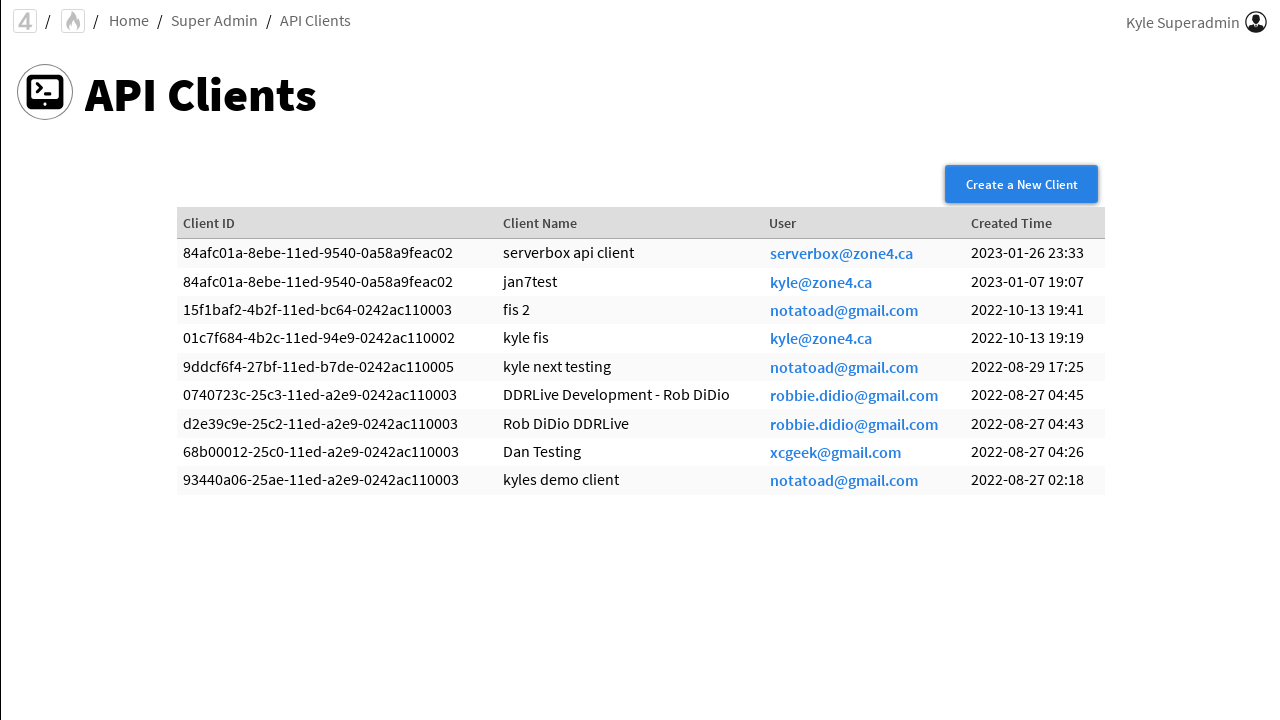Click the Zone4 logo icon in breadcrumb
This screenshot has height=720, width=1280.
(25, 21)
